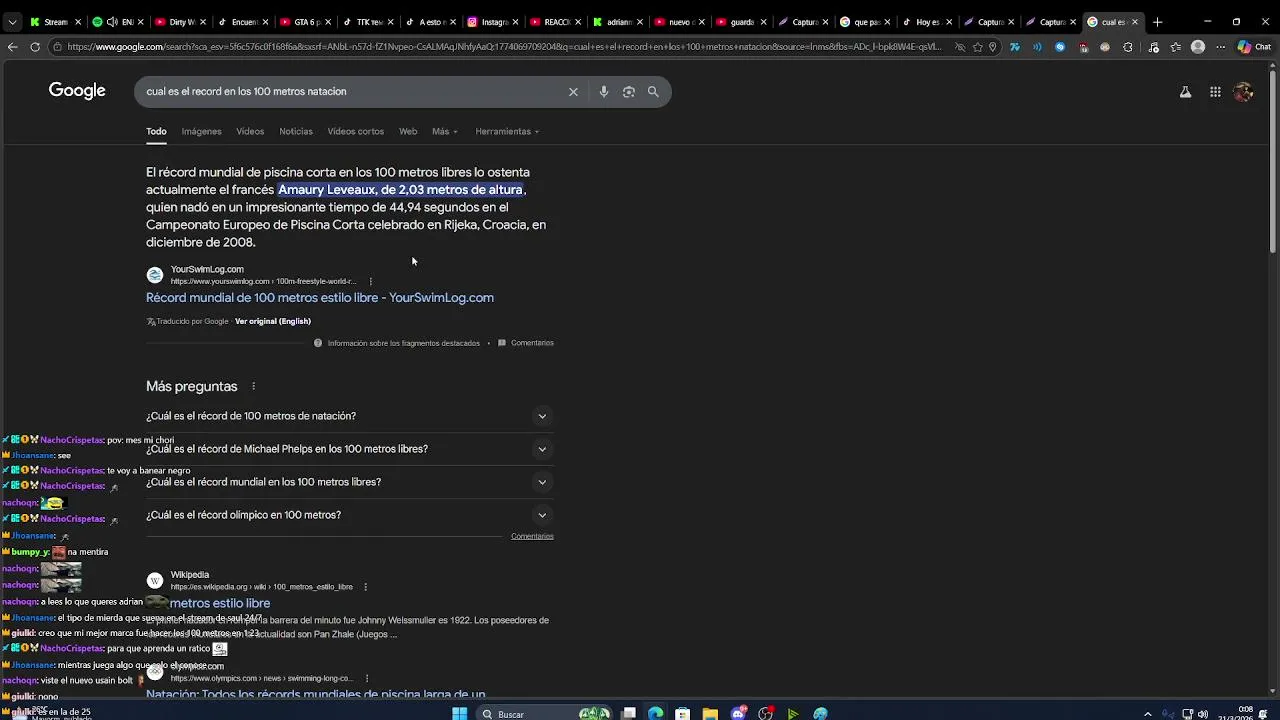The image size is (1280, 720).
Task: Click the Google logo
Action: point(77,91)
